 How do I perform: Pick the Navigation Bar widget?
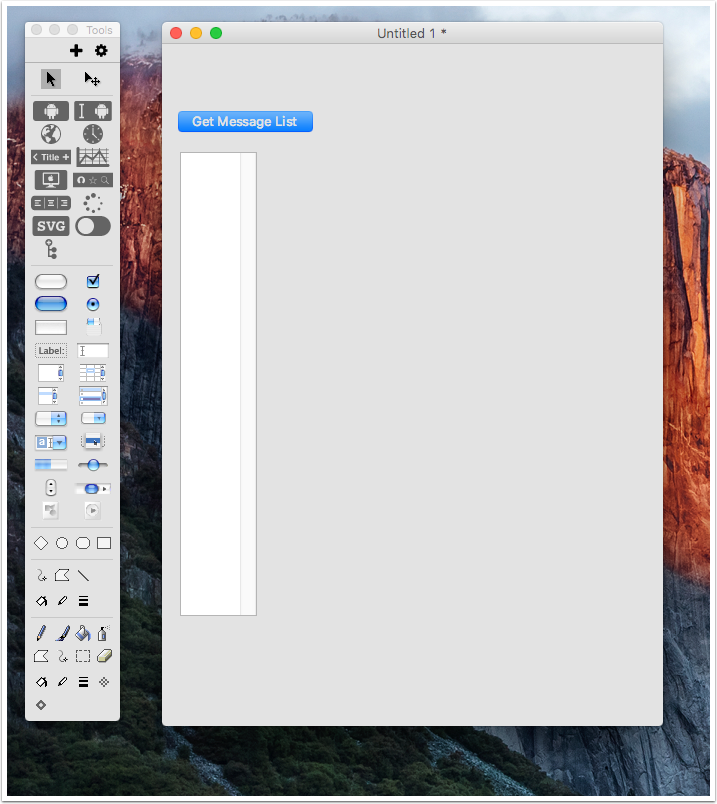point(93,180)
